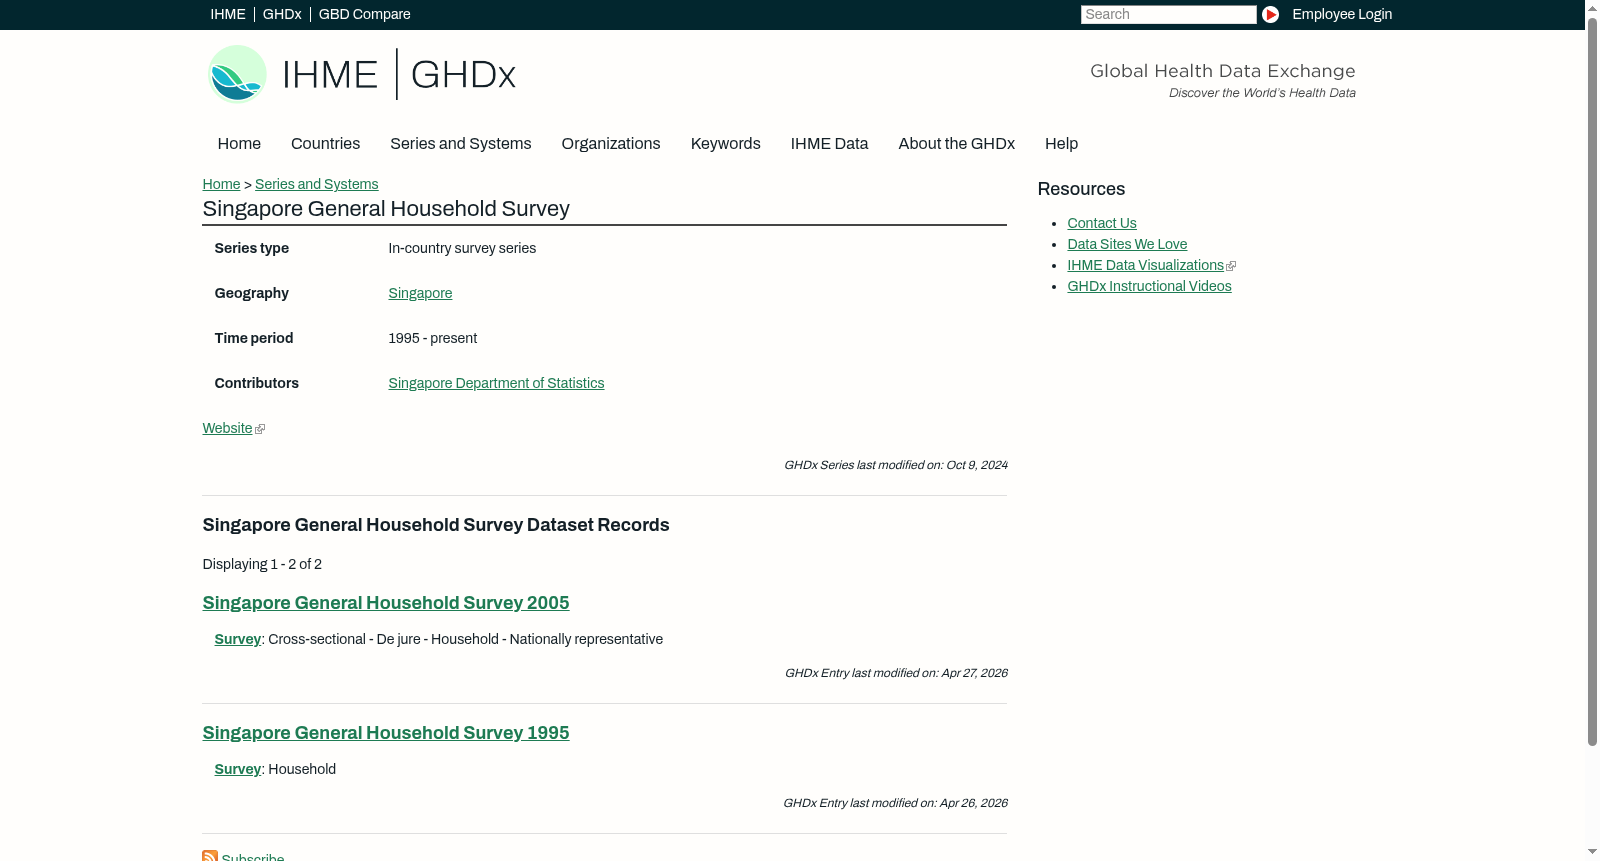Click 'GHDx Entry last modified on: Apr 27, 2026'

(896, 673)
